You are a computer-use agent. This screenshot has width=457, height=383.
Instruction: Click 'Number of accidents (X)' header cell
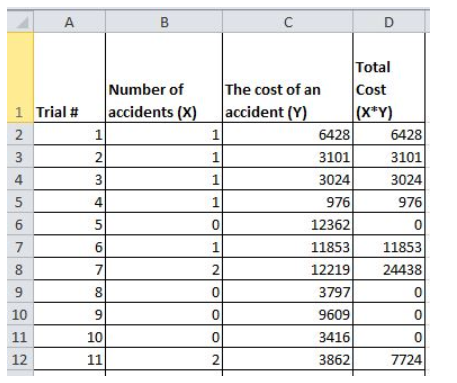coord(164,77)
